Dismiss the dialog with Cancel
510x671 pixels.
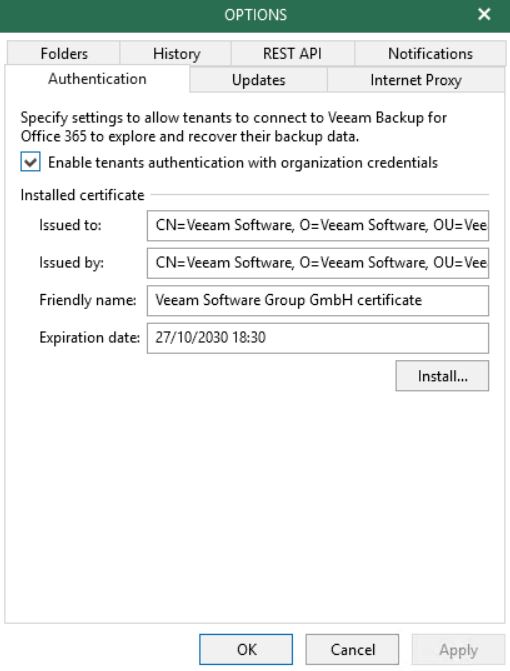click(352, 649)
